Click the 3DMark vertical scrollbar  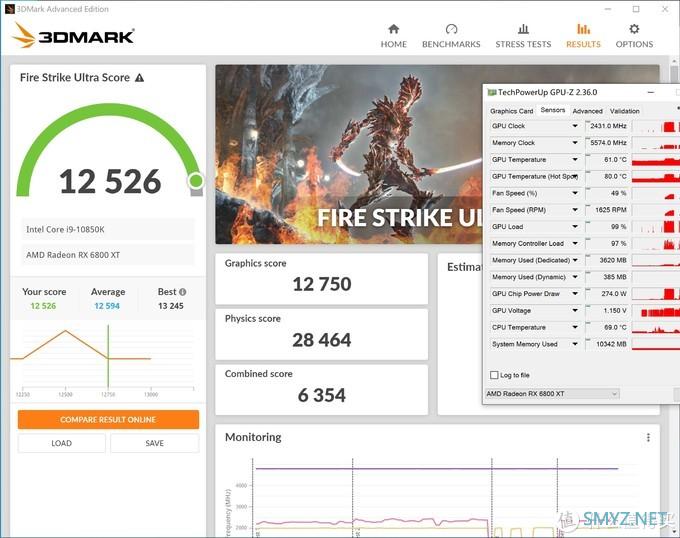[x=673, y=295]
